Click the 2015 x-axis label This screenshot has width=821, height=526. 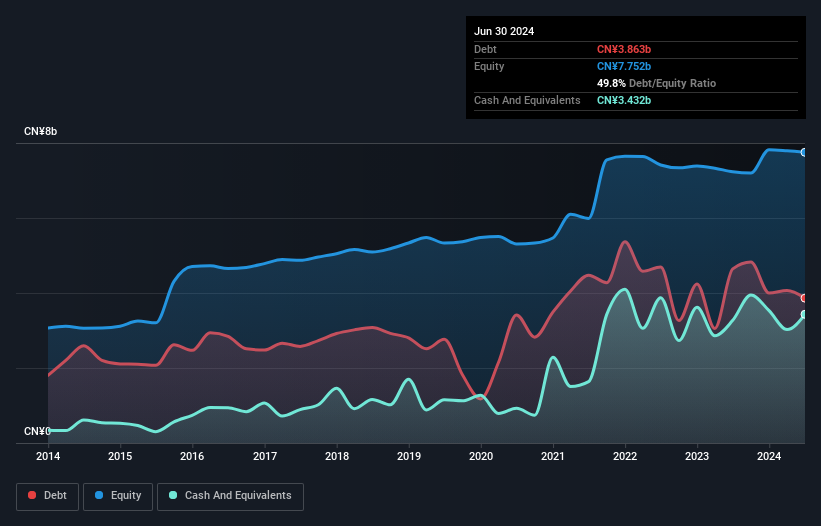pyautogui.click(x=120, y=456)
